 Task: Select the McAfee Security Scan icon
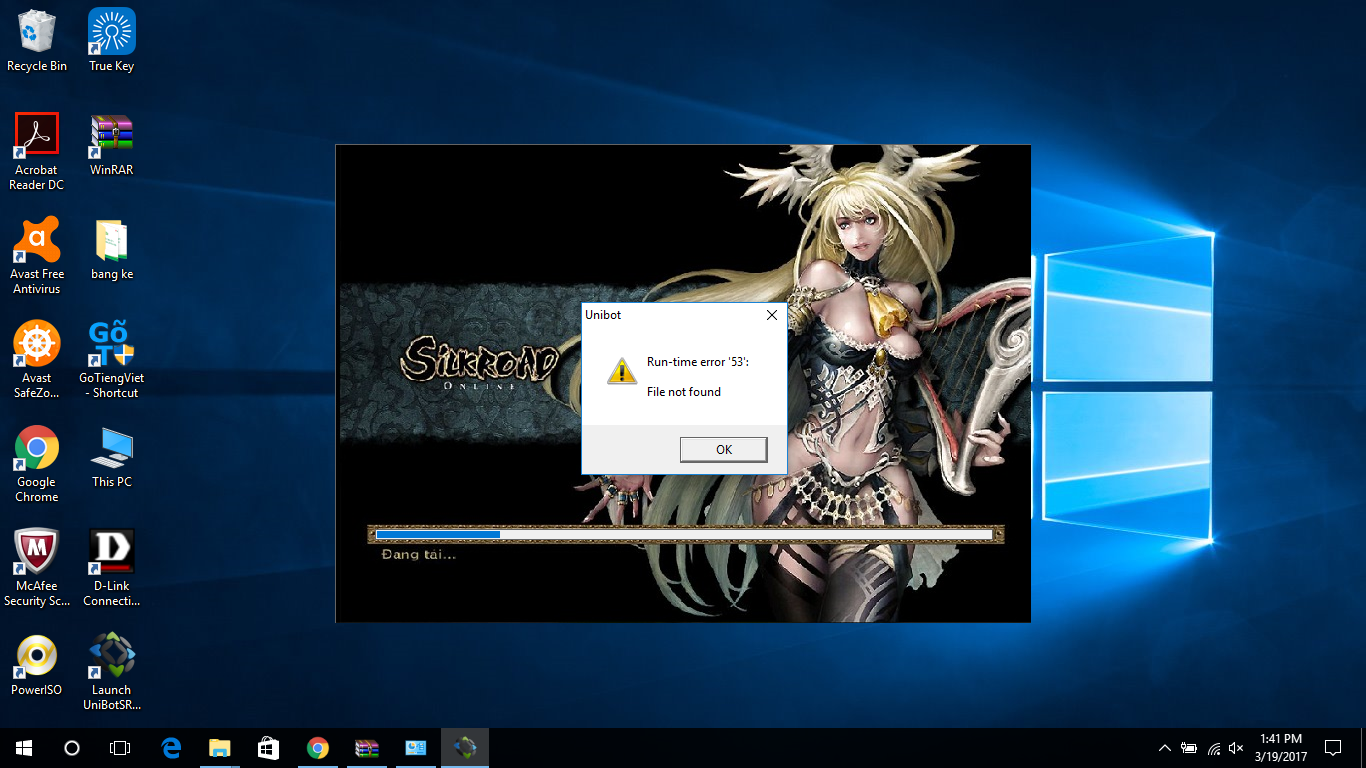click(x=37, y=568)
